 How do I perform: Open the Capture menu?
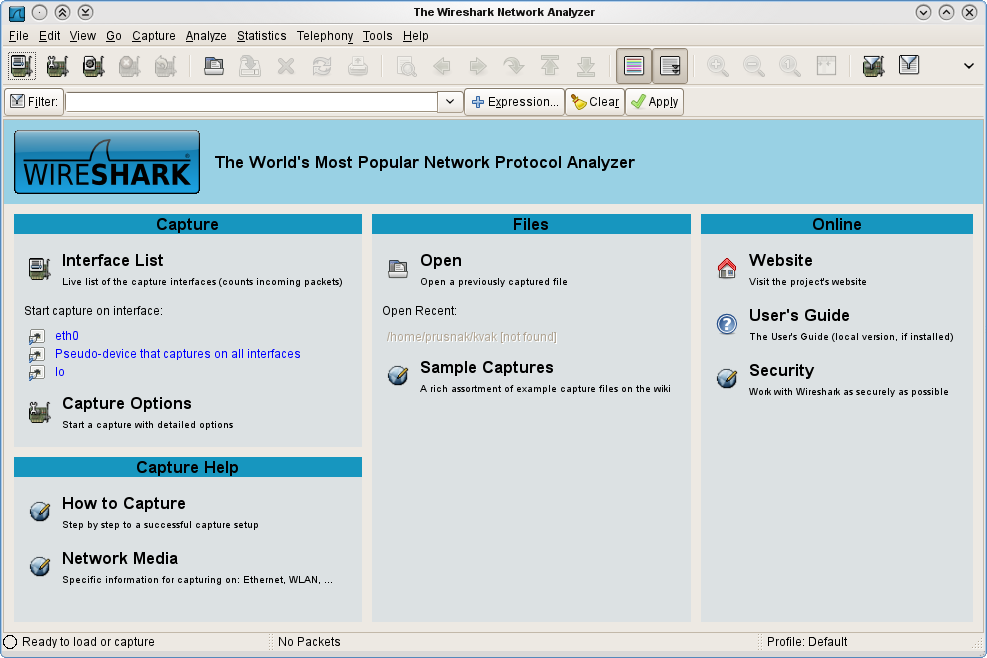(154, 36)
